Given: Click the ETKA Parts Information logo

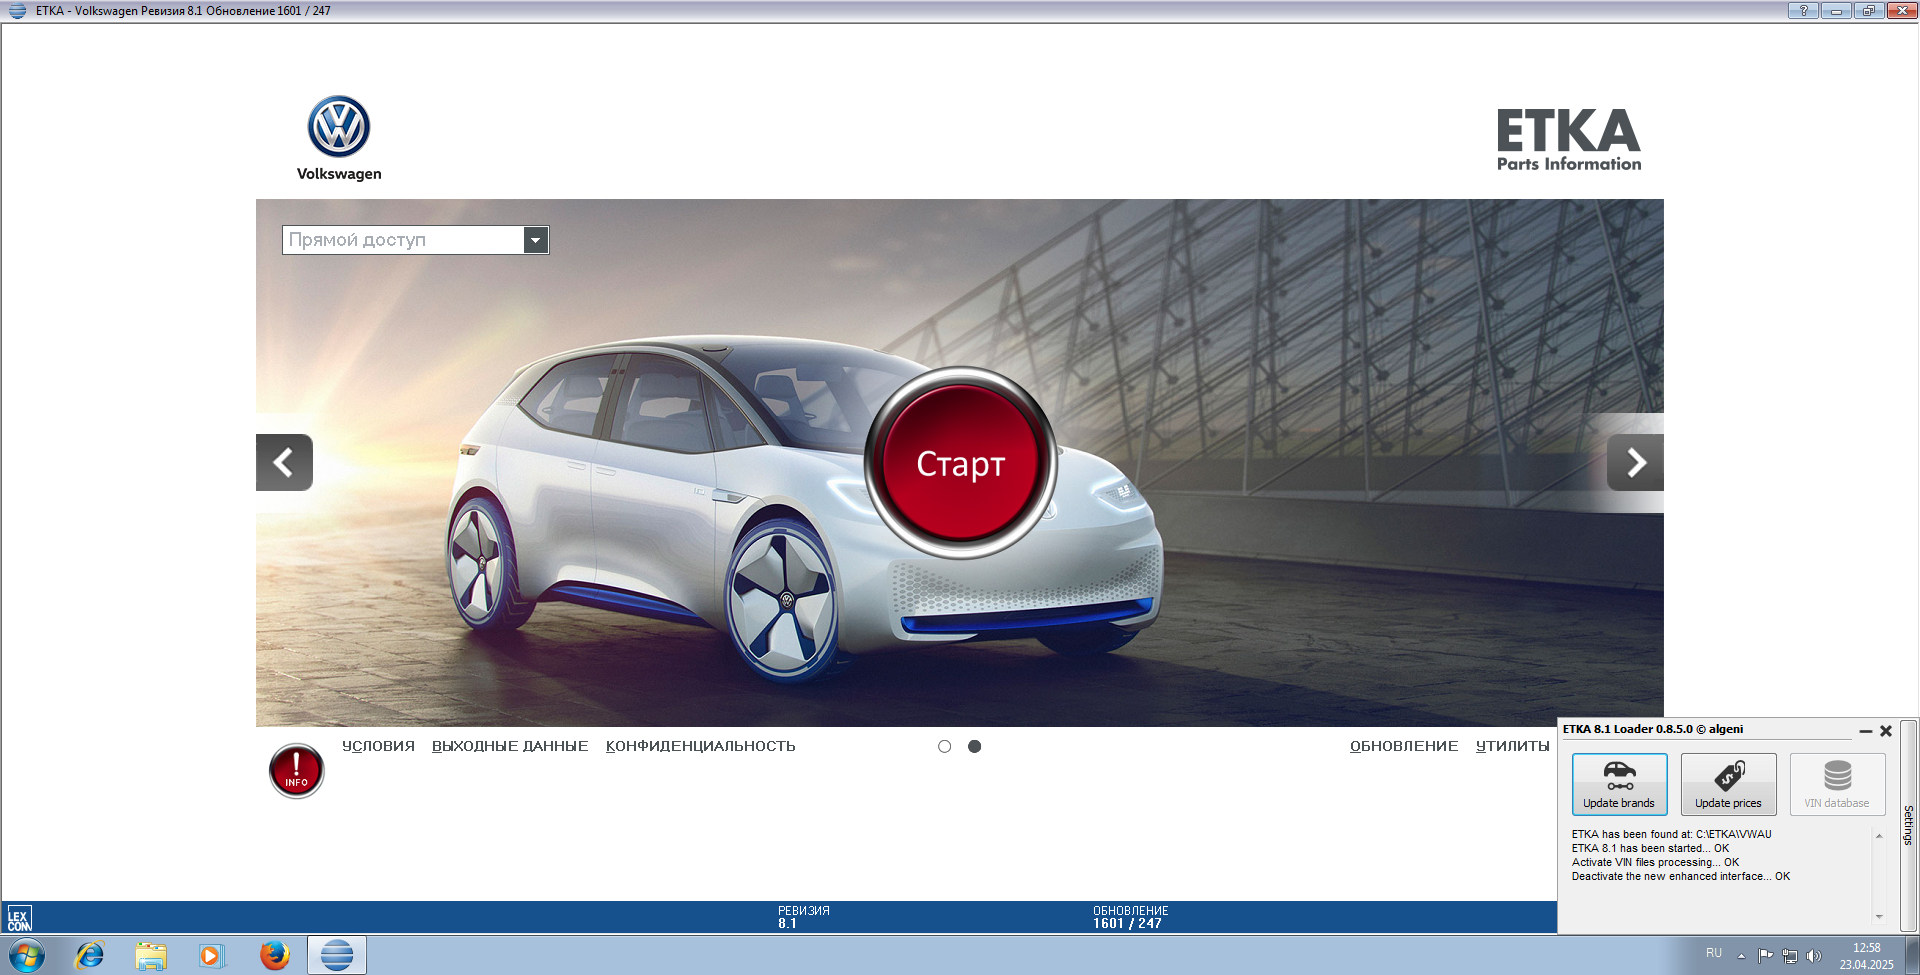Looking at the screenshot, I should (1569, 140).
